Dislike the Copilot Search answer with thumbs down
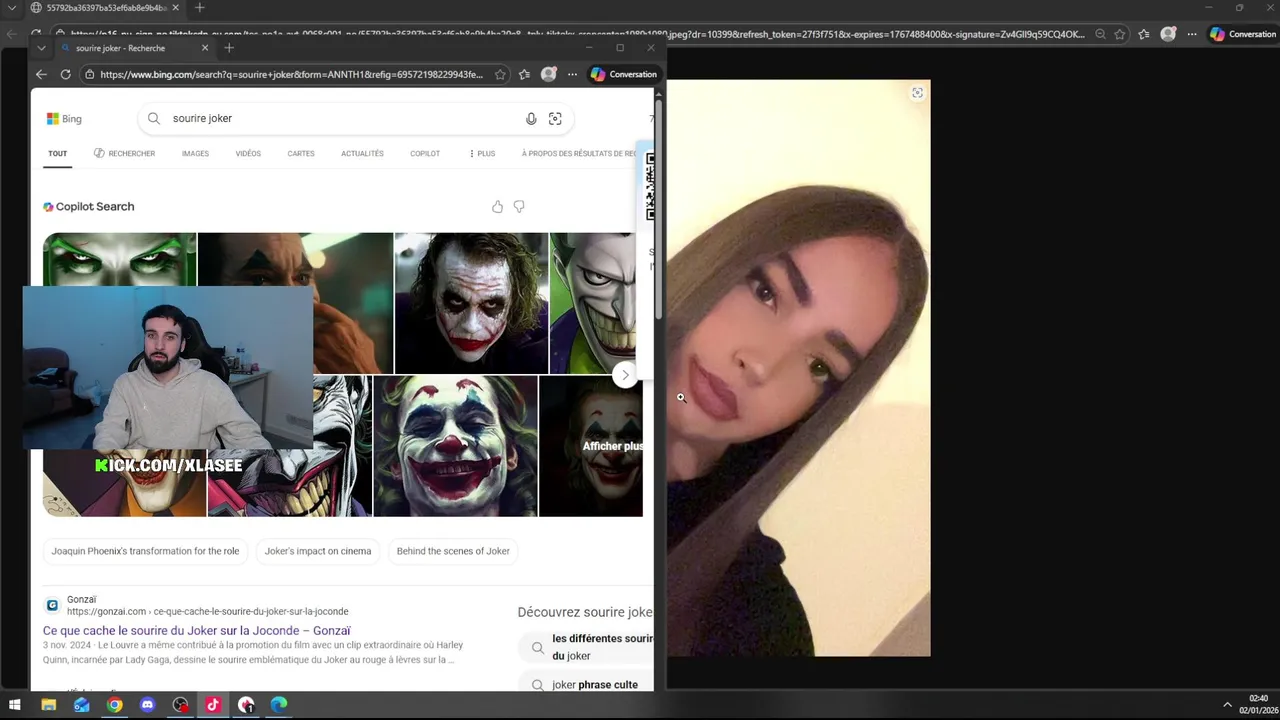 519,207
